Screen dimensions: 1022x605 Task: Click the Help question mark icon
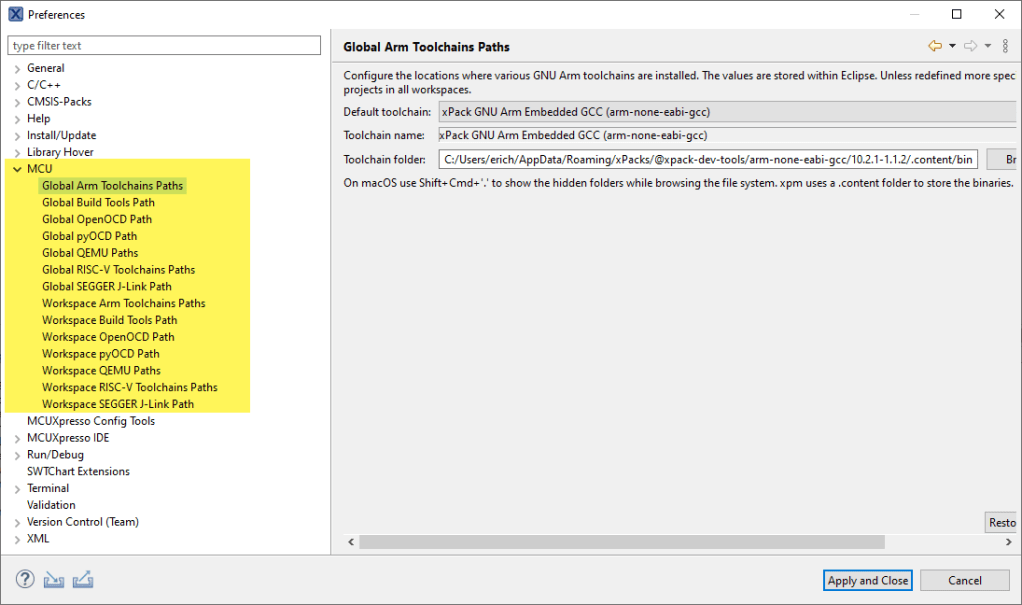click(25, 580)
